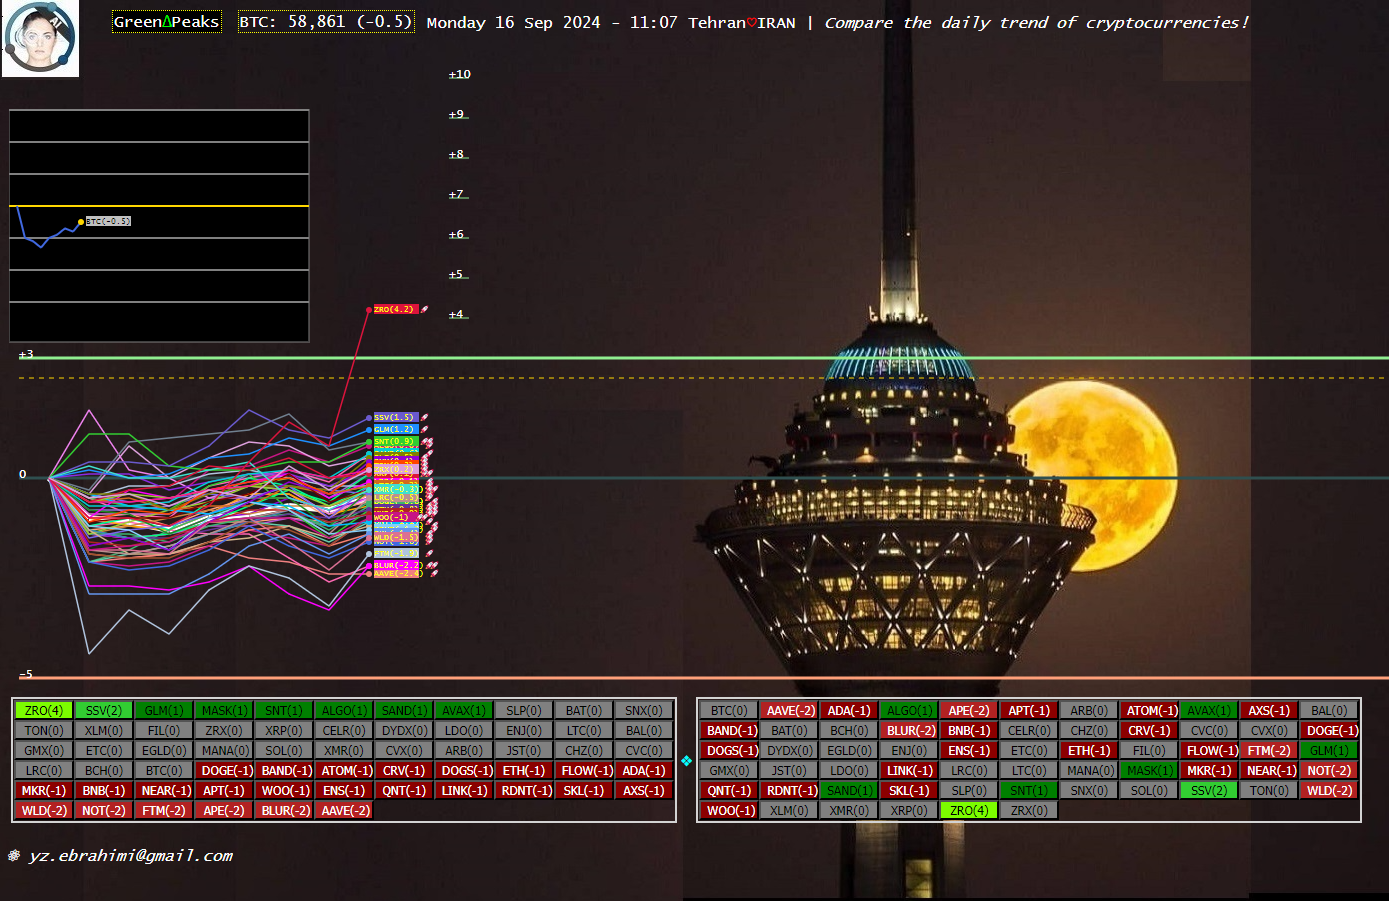Click the pencil icon next to the SSV(1.5) label

pos(425,417)
